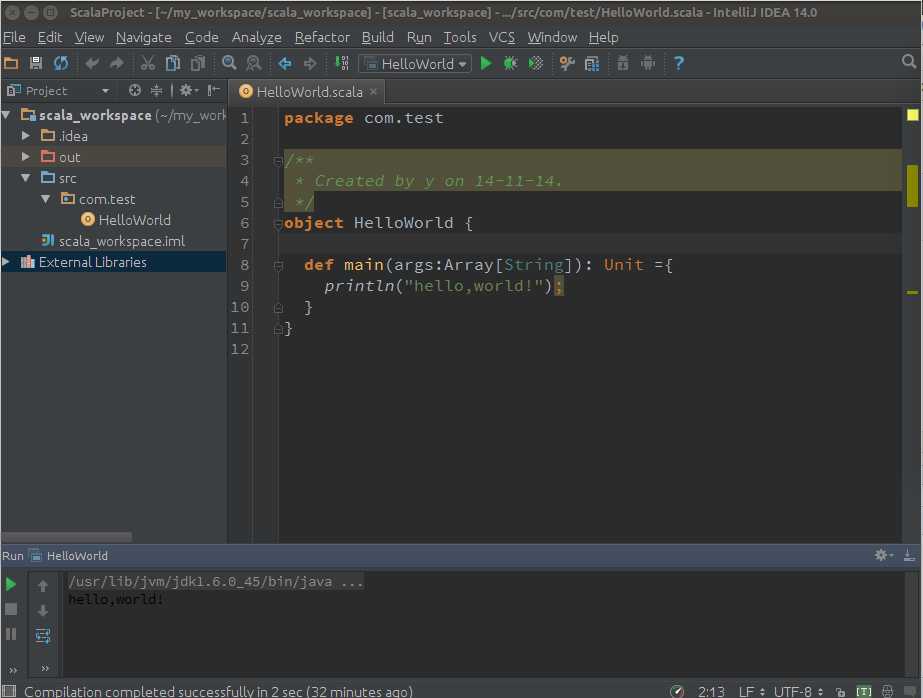The image size is (923, 698).
Task: Synchronize files using the refresh icon
Action: tap(61, 63)
